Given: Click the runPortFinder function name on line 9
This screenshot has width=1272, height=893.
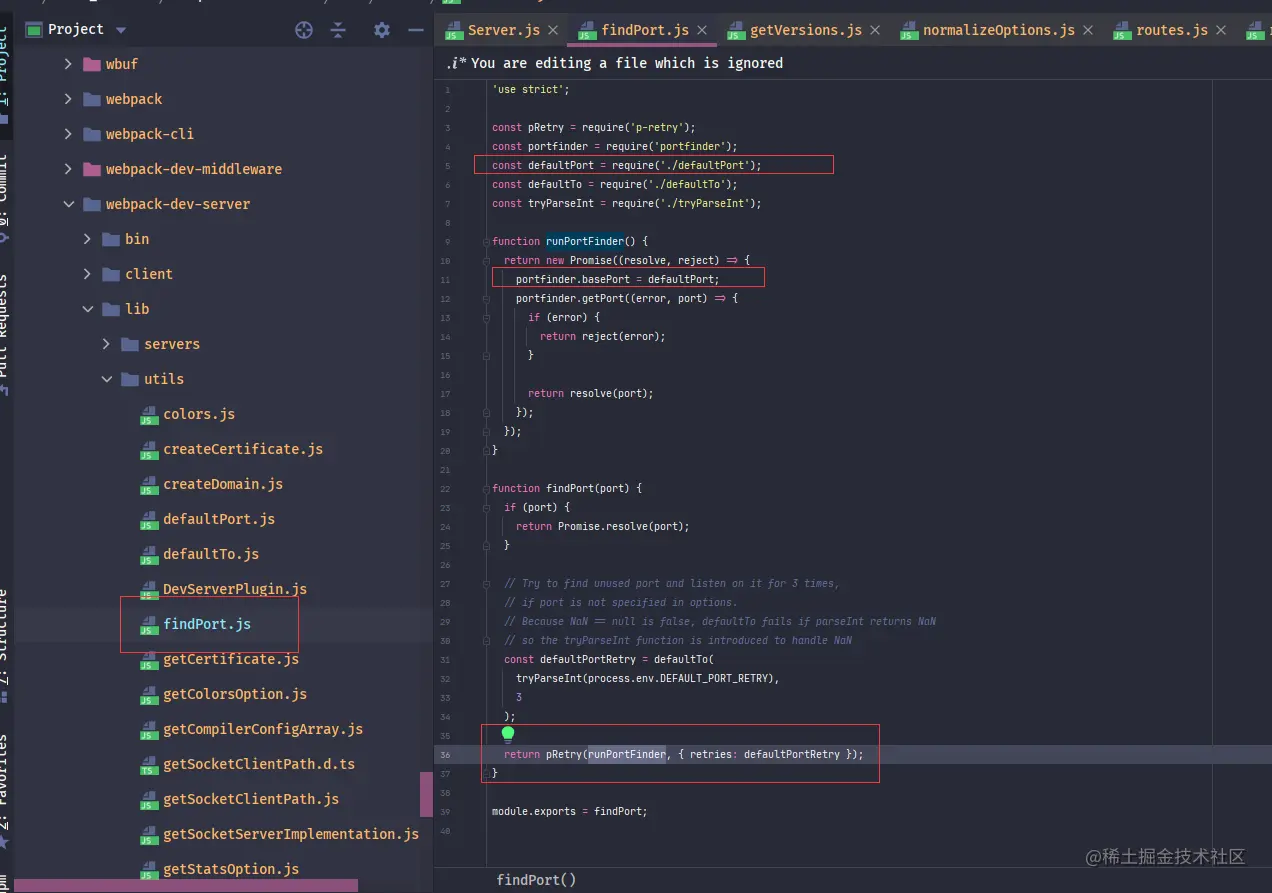Looking at the screenshot, I should pos(584,241).
